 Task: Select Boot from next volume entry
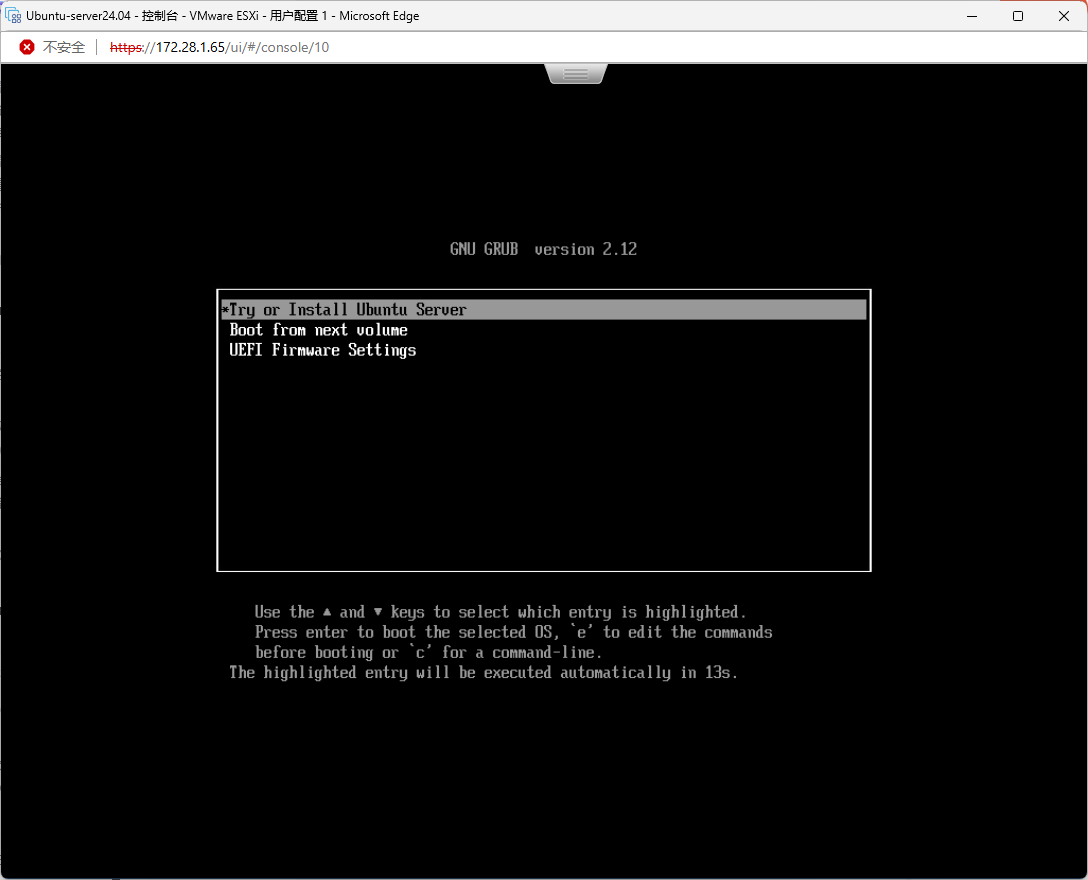[x=318, y=330]
